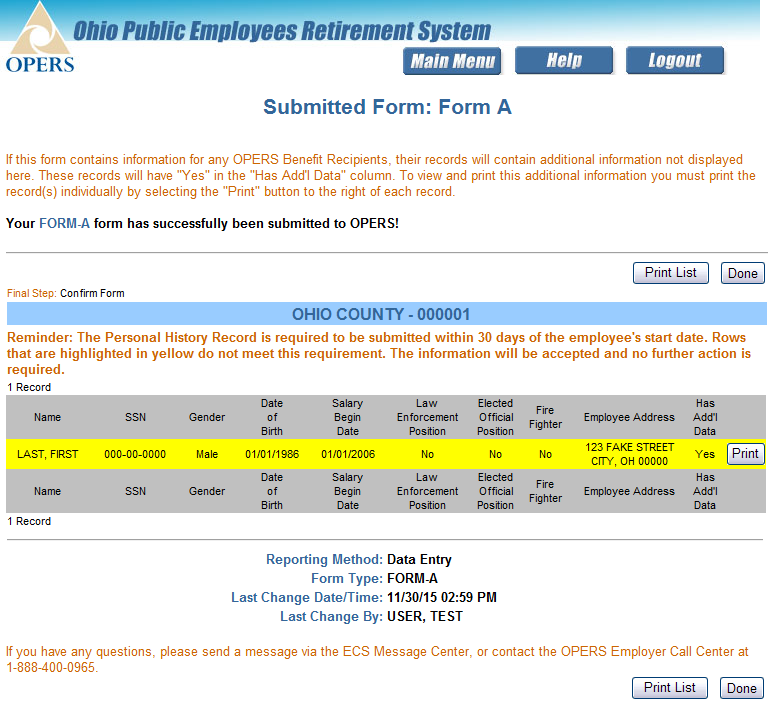The width and height of the screenshot is (769, 705).
Task: Click the OPERS logo
Action: 39,38
